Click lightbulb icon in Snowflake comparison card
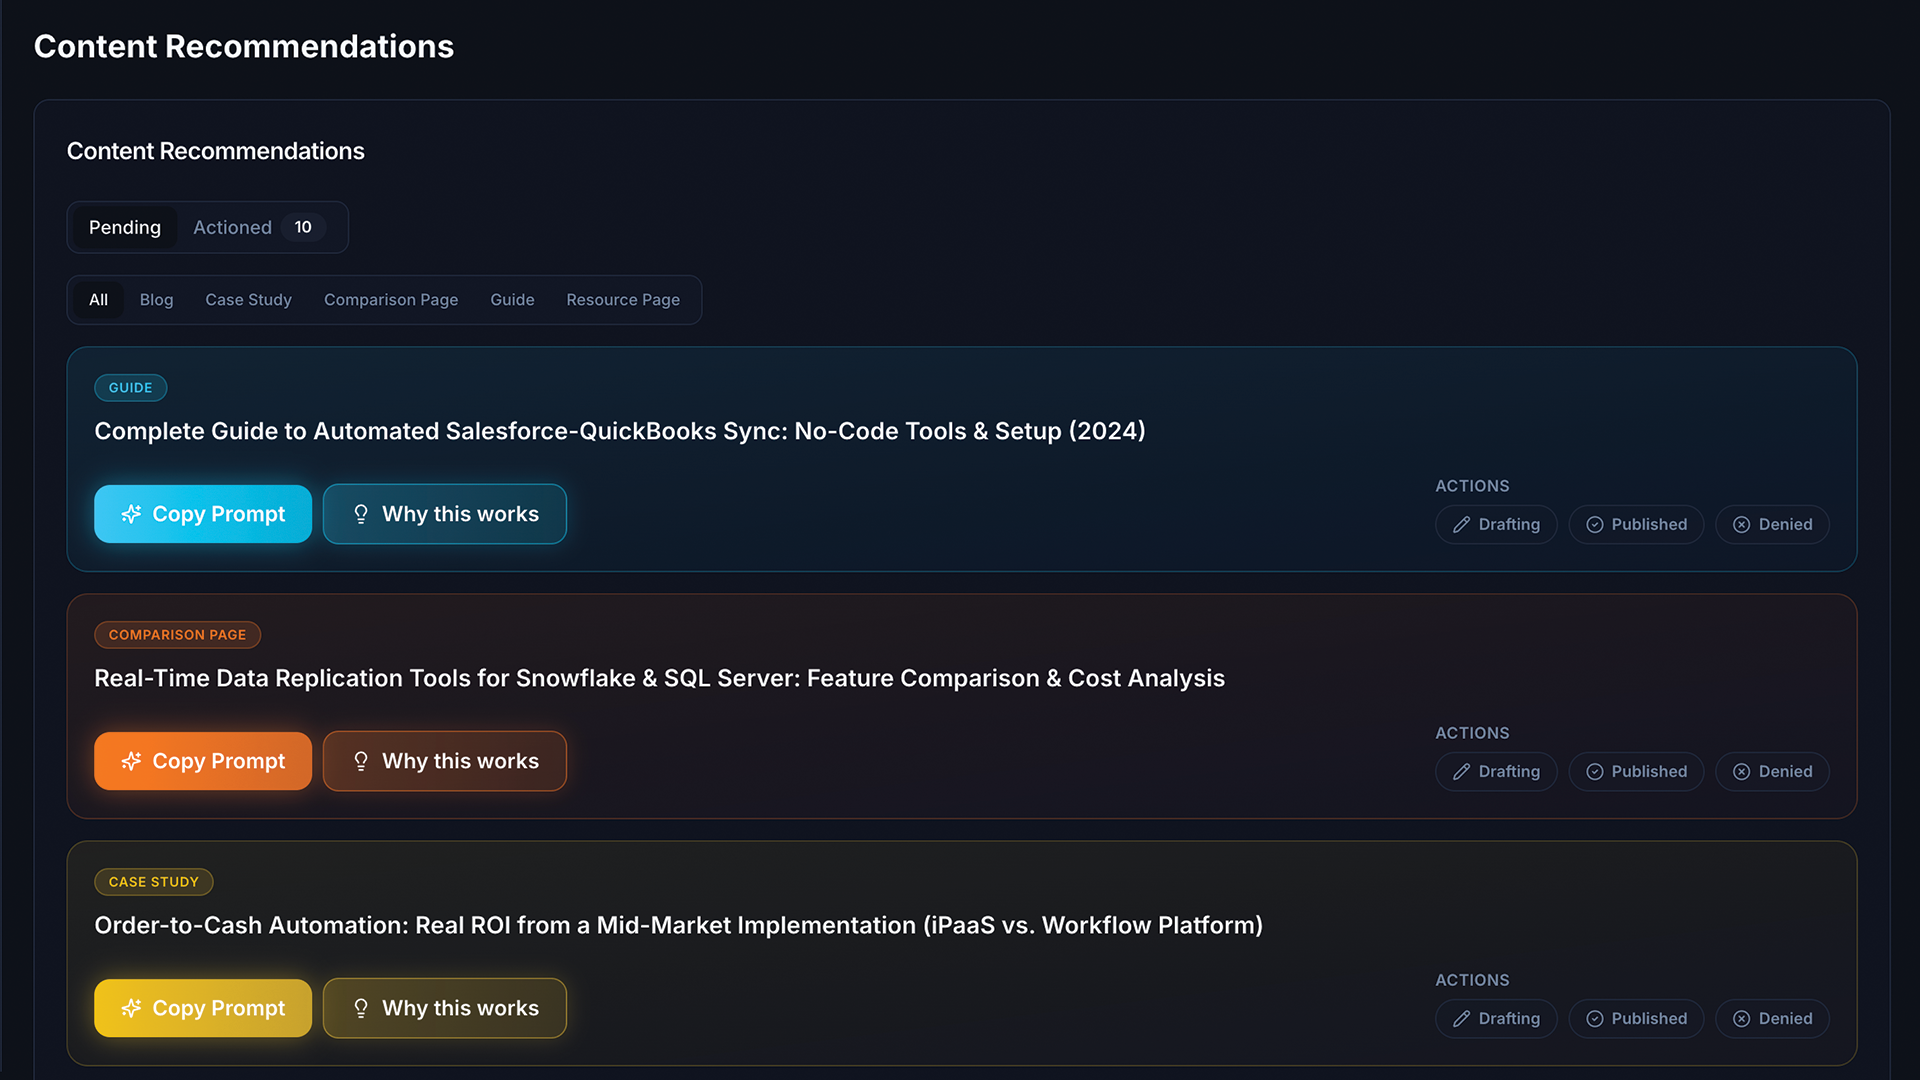 tap(361, 761)
